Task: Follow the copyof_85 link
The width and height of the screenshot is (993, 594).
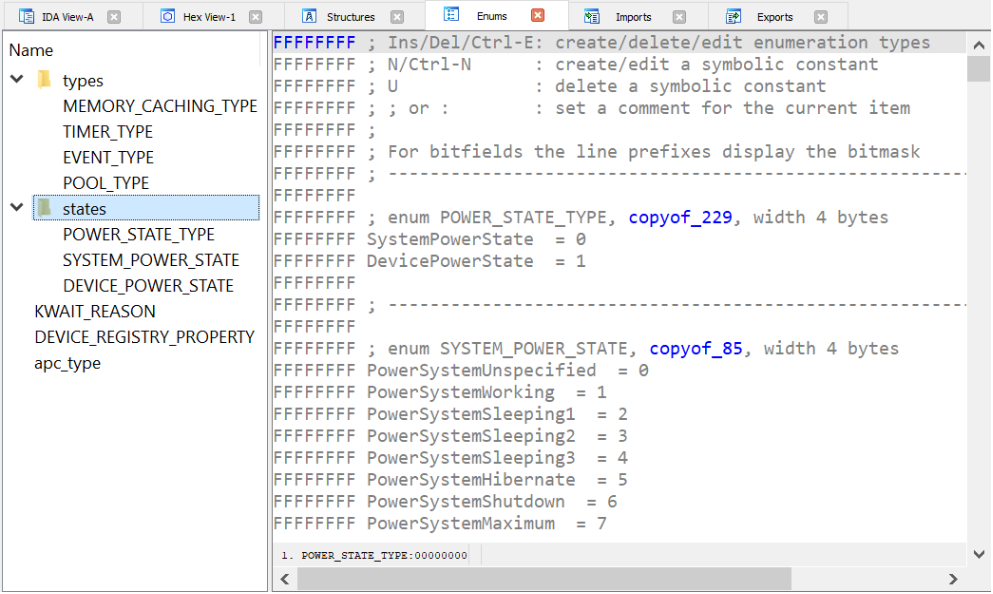Action: [696, 348]
